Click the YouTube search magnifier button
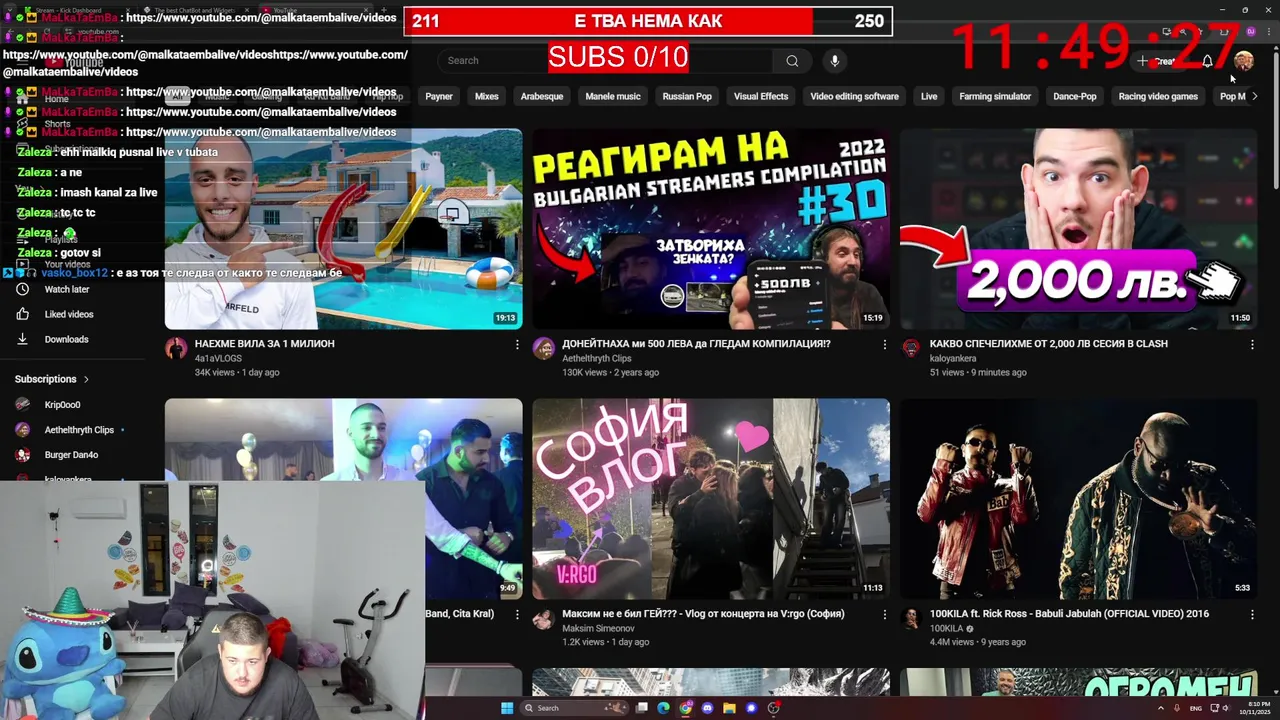1280x720 pixels. [x=792, y=61]
